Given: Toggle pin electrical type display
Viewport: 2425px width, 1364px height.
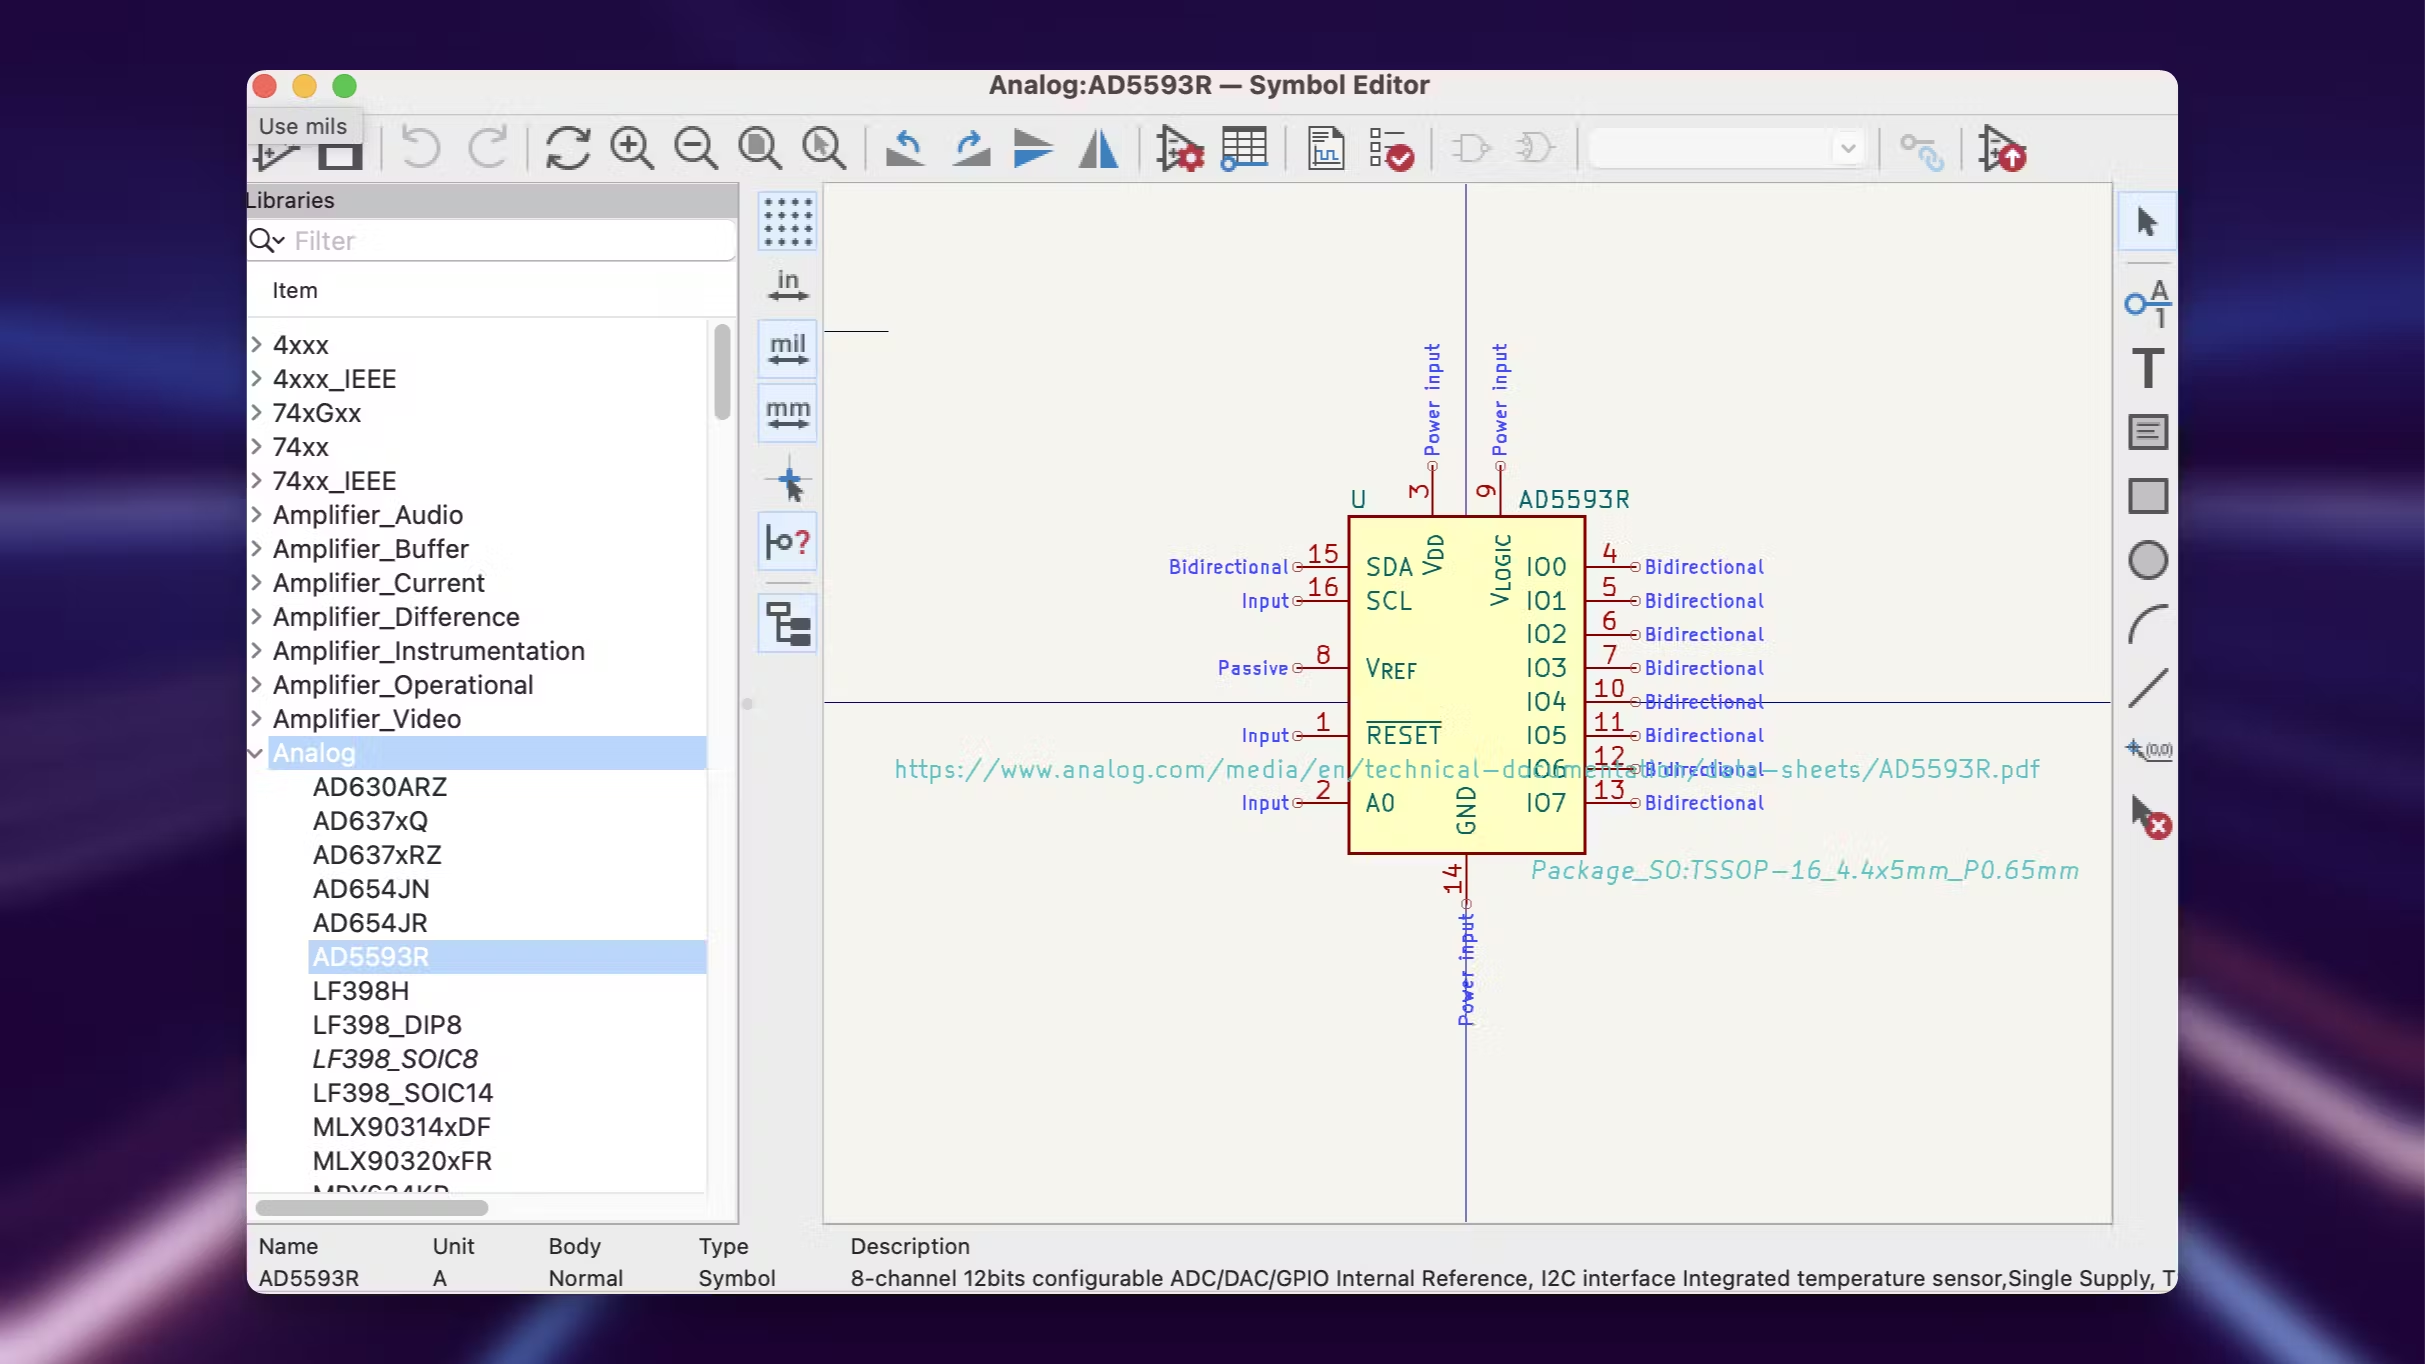Looking at the screenshot, I should tap(788, 542).
